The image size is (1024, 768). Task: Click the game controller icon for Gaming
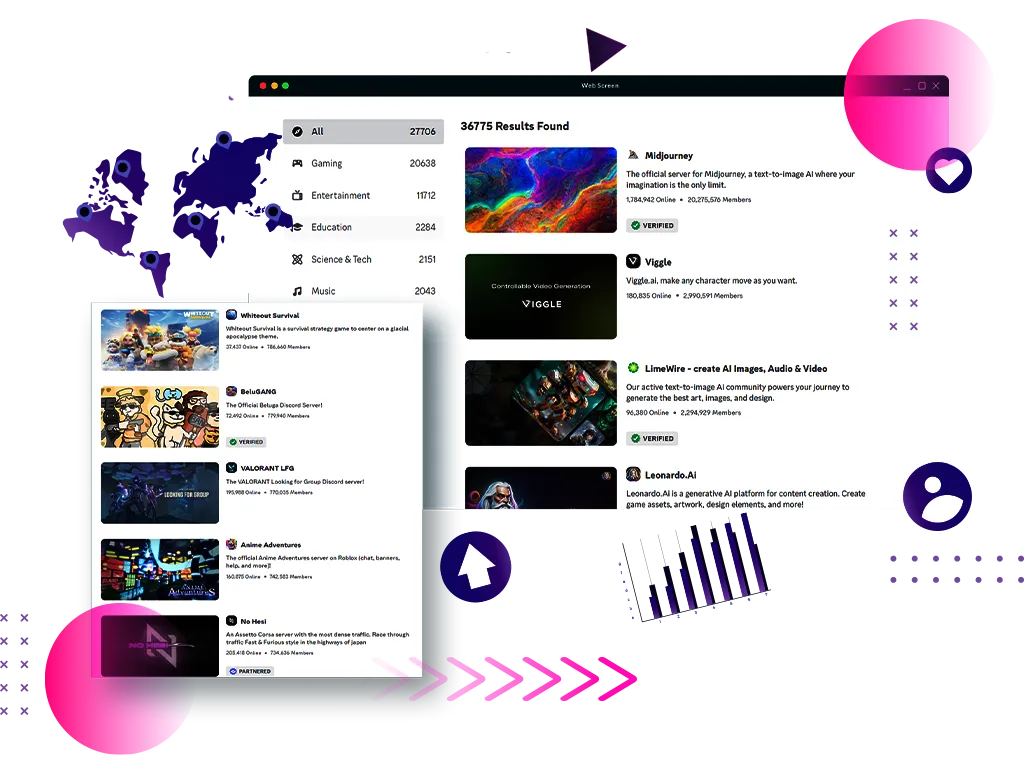tap(297, 163)
